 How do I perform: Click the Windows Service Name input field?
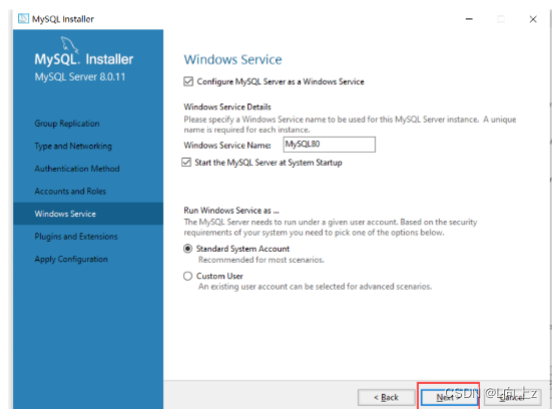(x=329, y=144)
